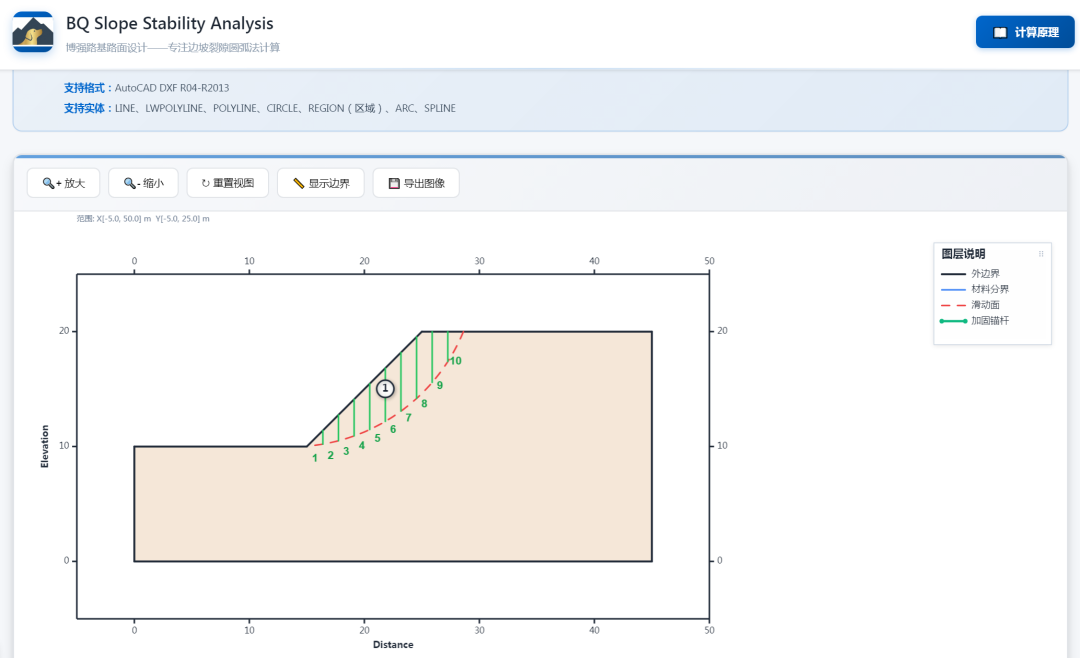The height and width of the screenshot is (658, 1080).
Task: Click the 加固锚杆 legend entry
Action: click(x=975, y=320)
